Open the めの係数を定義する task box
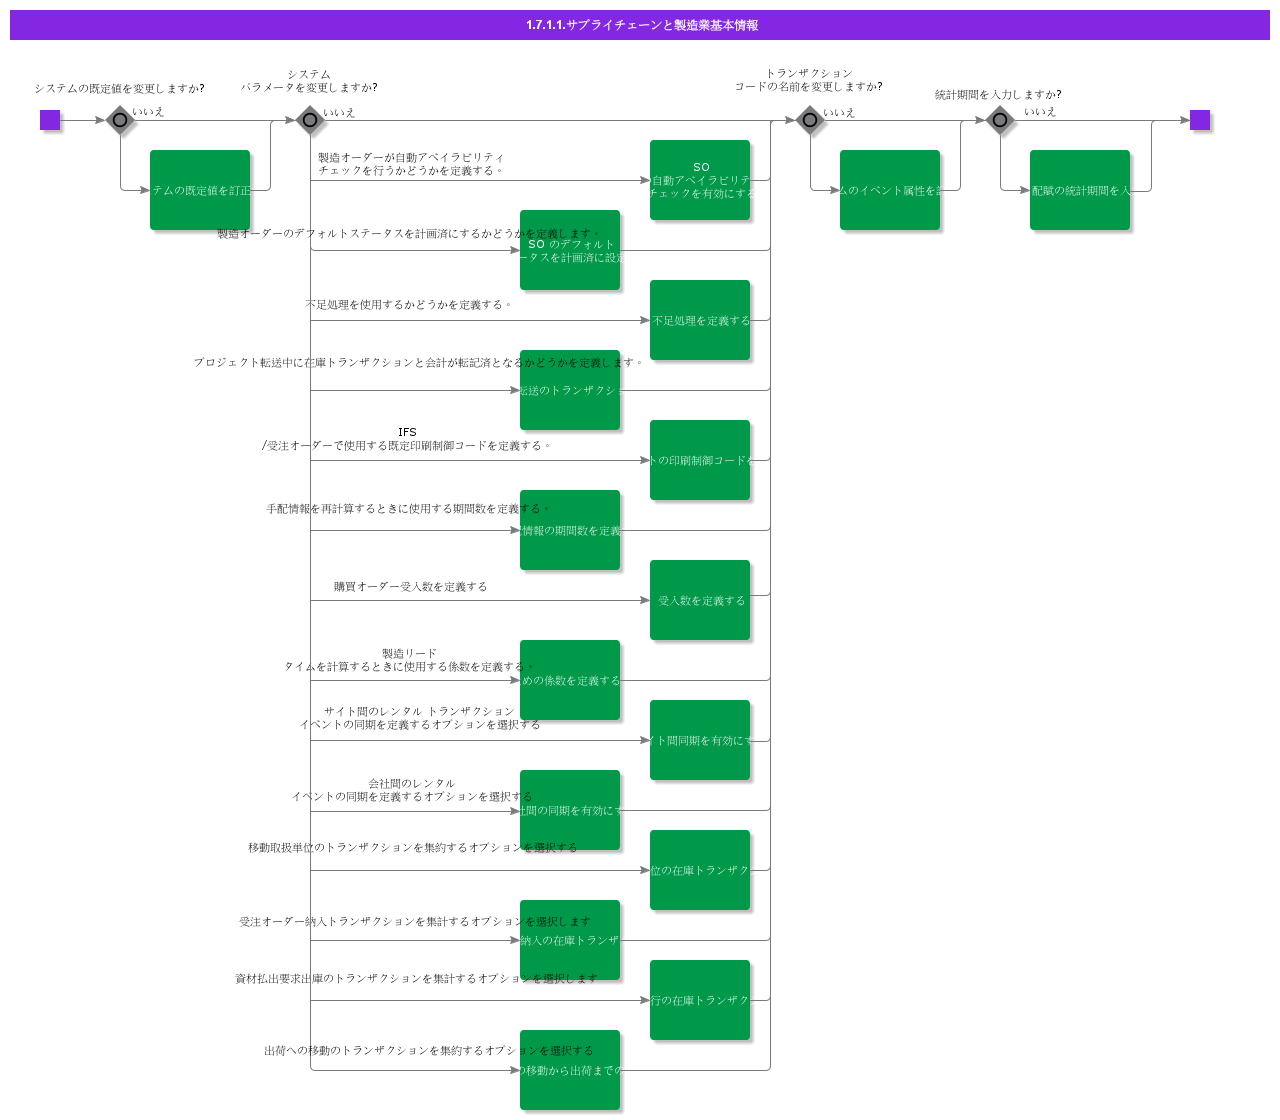 (570, 680)
